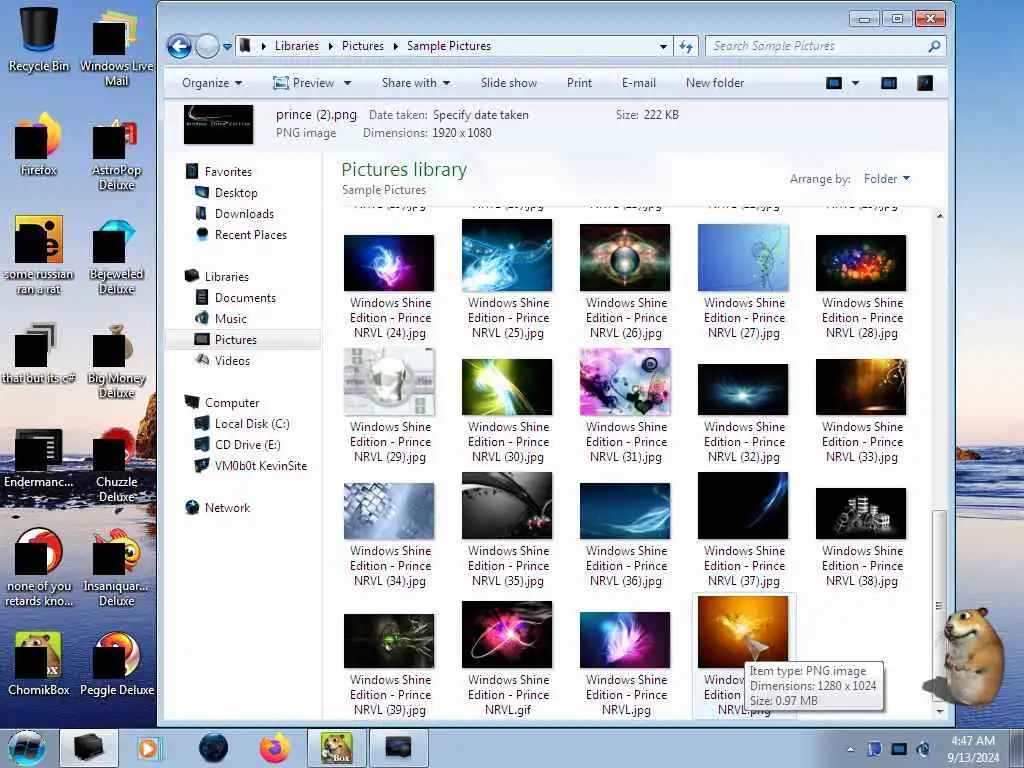This screenshot has height=768, width=1024.
Task: Open Big Money Deluxe desktop icon
Action: pos(116,361)
